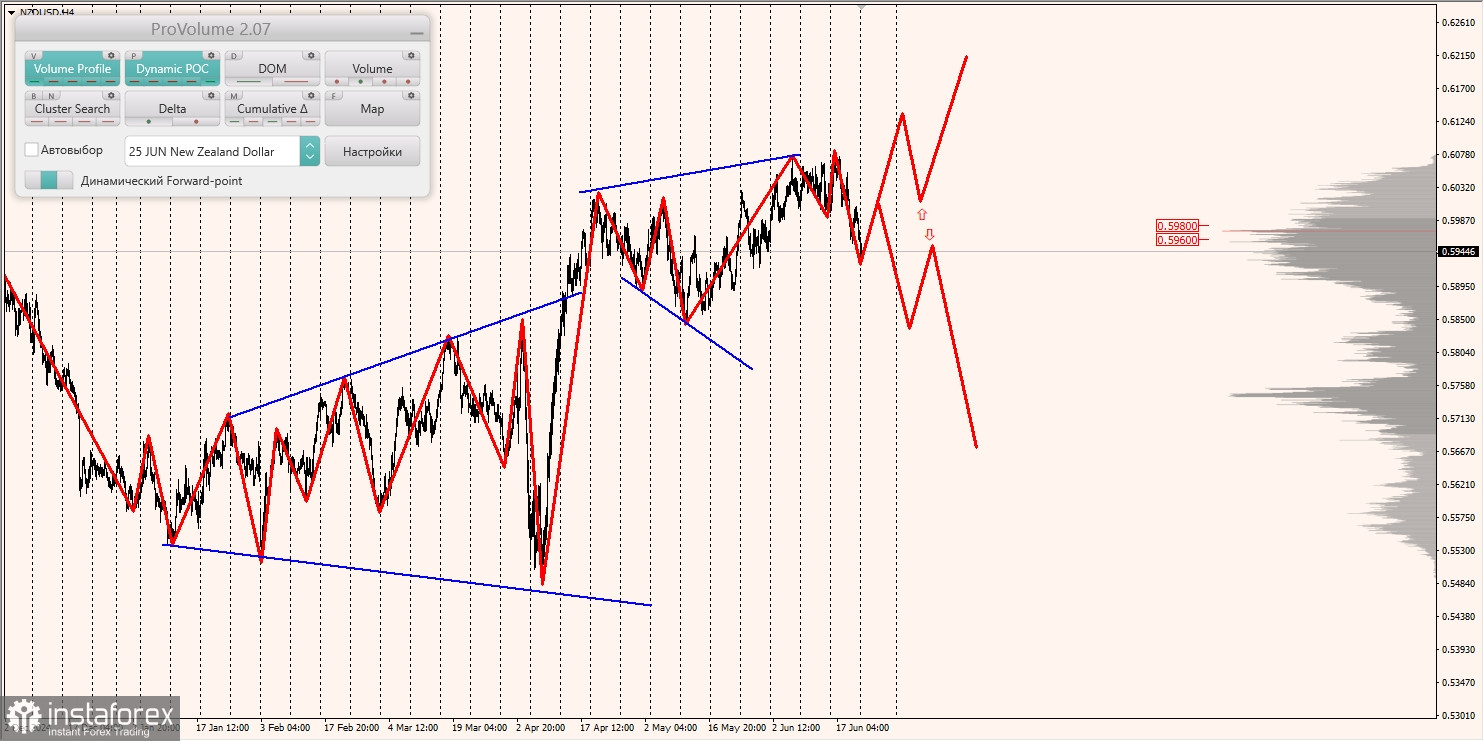
Task: Toggle the Динамический Forward-point switch
Action: click(49, 180)
